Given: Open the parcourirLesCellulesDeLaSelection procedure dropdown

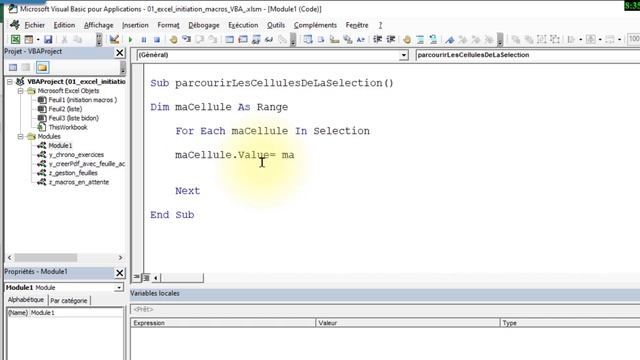Looking at the screenshot, I should pyautogui.click(x=528, y=55).
